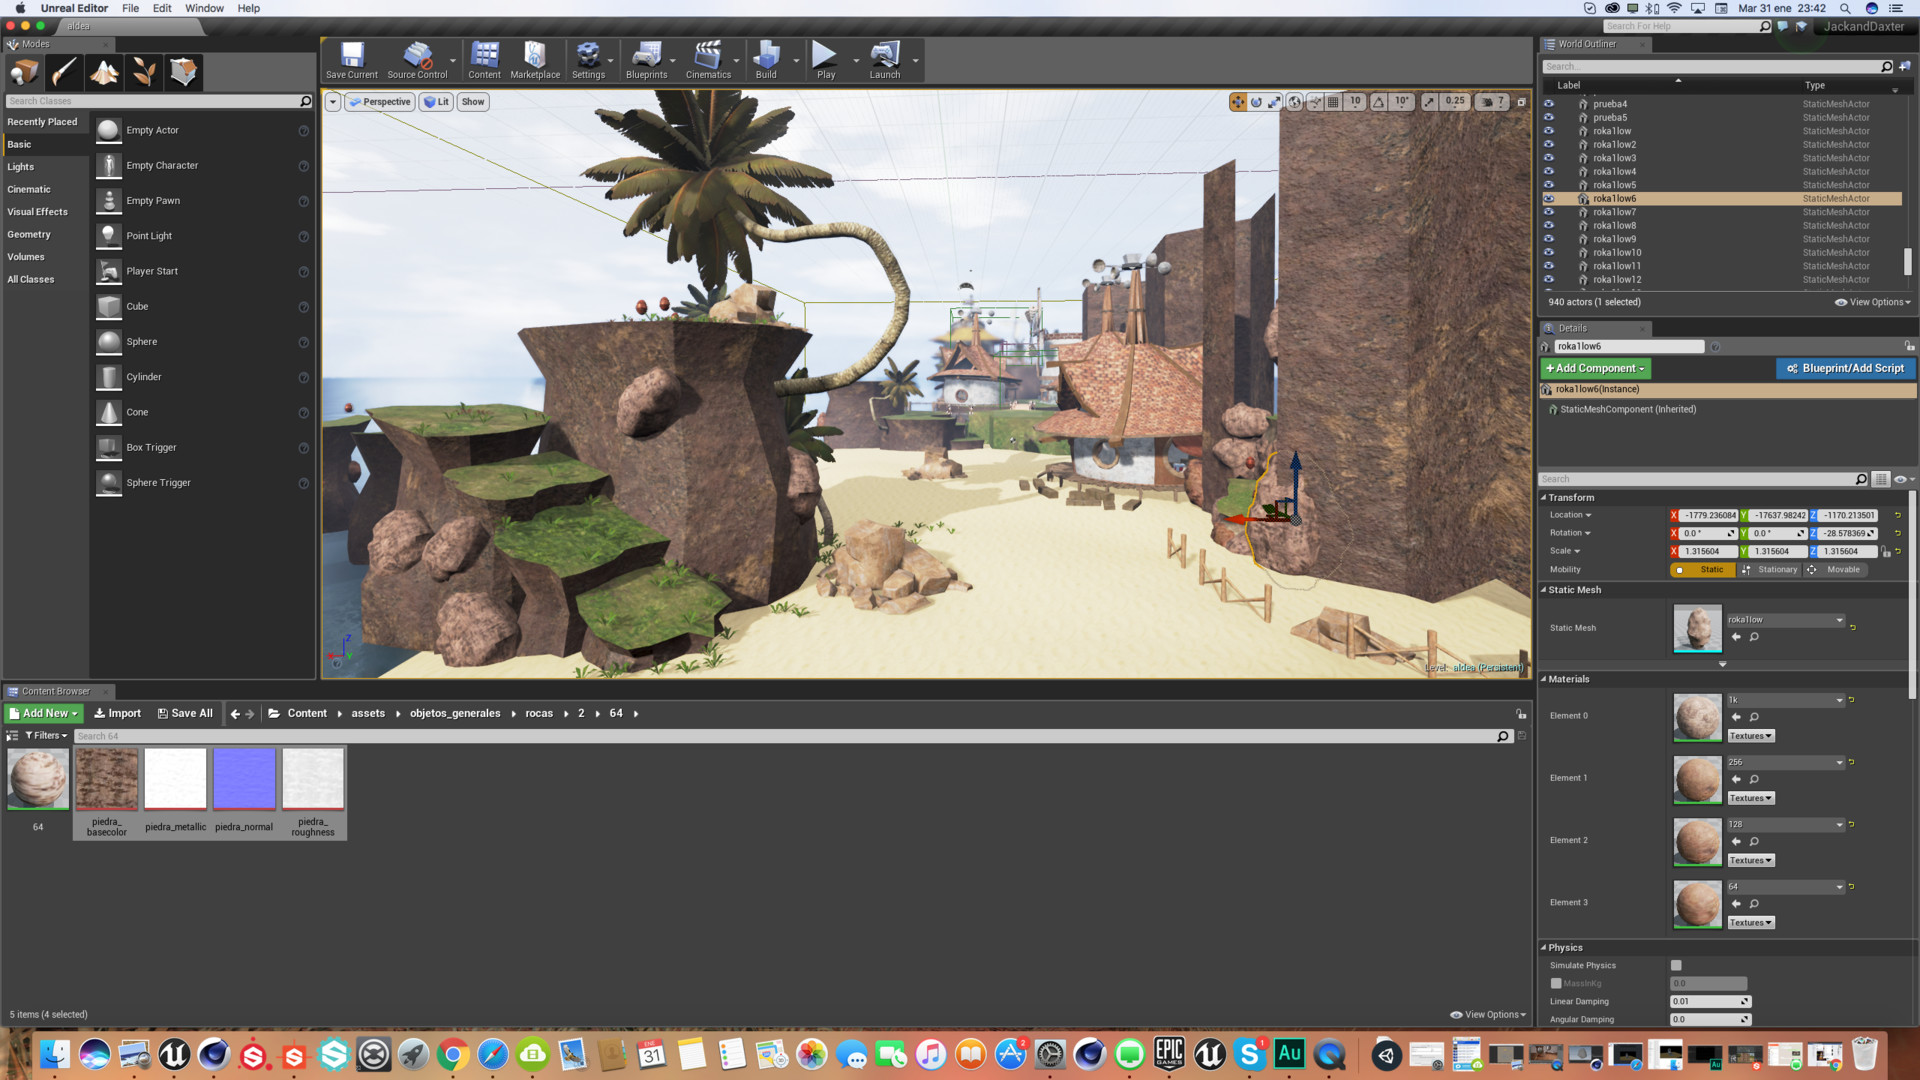Toggle surface snapping icon in viewport
1920x1080 pixels.
click(1315, 102)
